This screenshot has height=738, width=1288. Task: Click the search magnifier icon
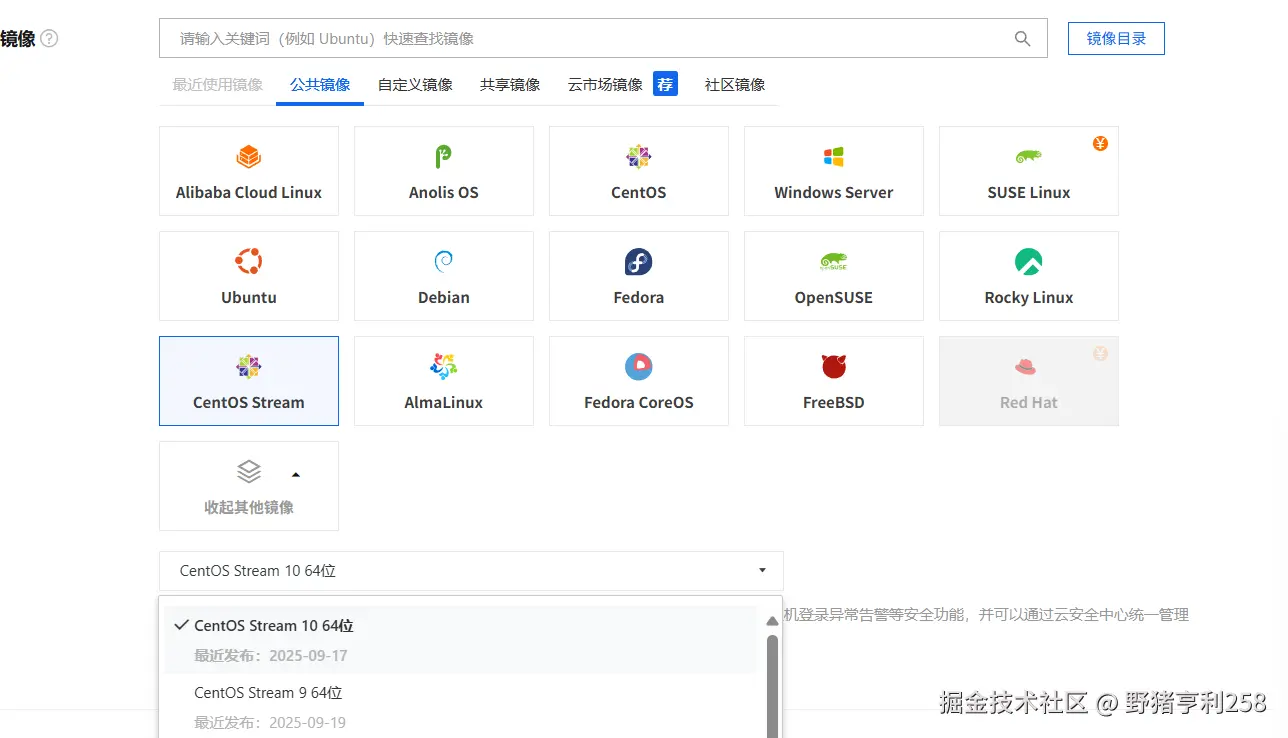click(x=1022, y=39)
